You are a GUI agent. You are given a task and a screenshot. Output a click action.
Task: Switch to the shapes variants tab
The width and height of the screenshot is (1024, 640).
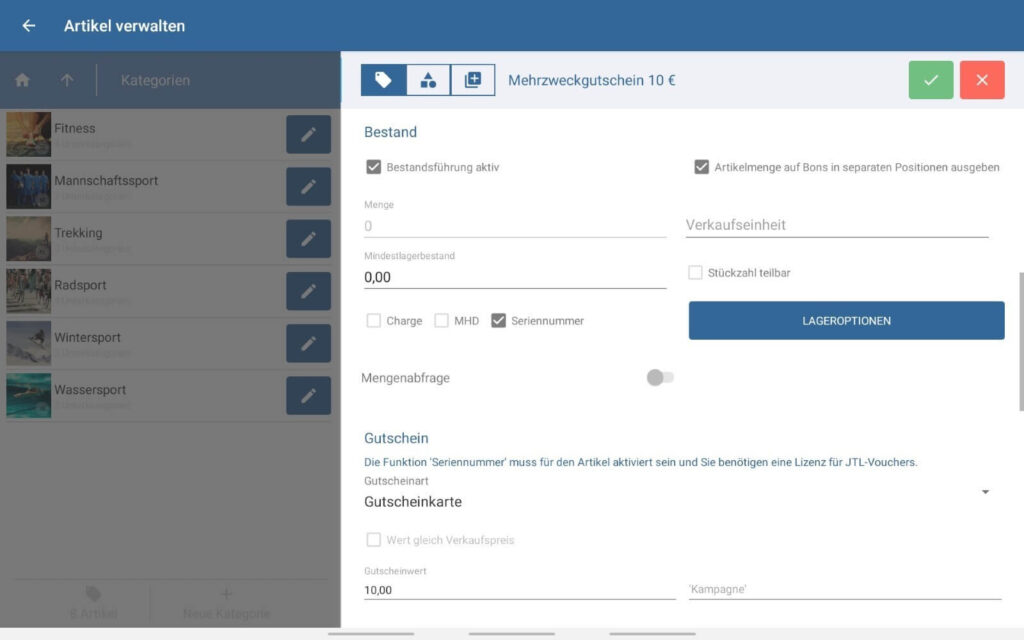[428, 80]
